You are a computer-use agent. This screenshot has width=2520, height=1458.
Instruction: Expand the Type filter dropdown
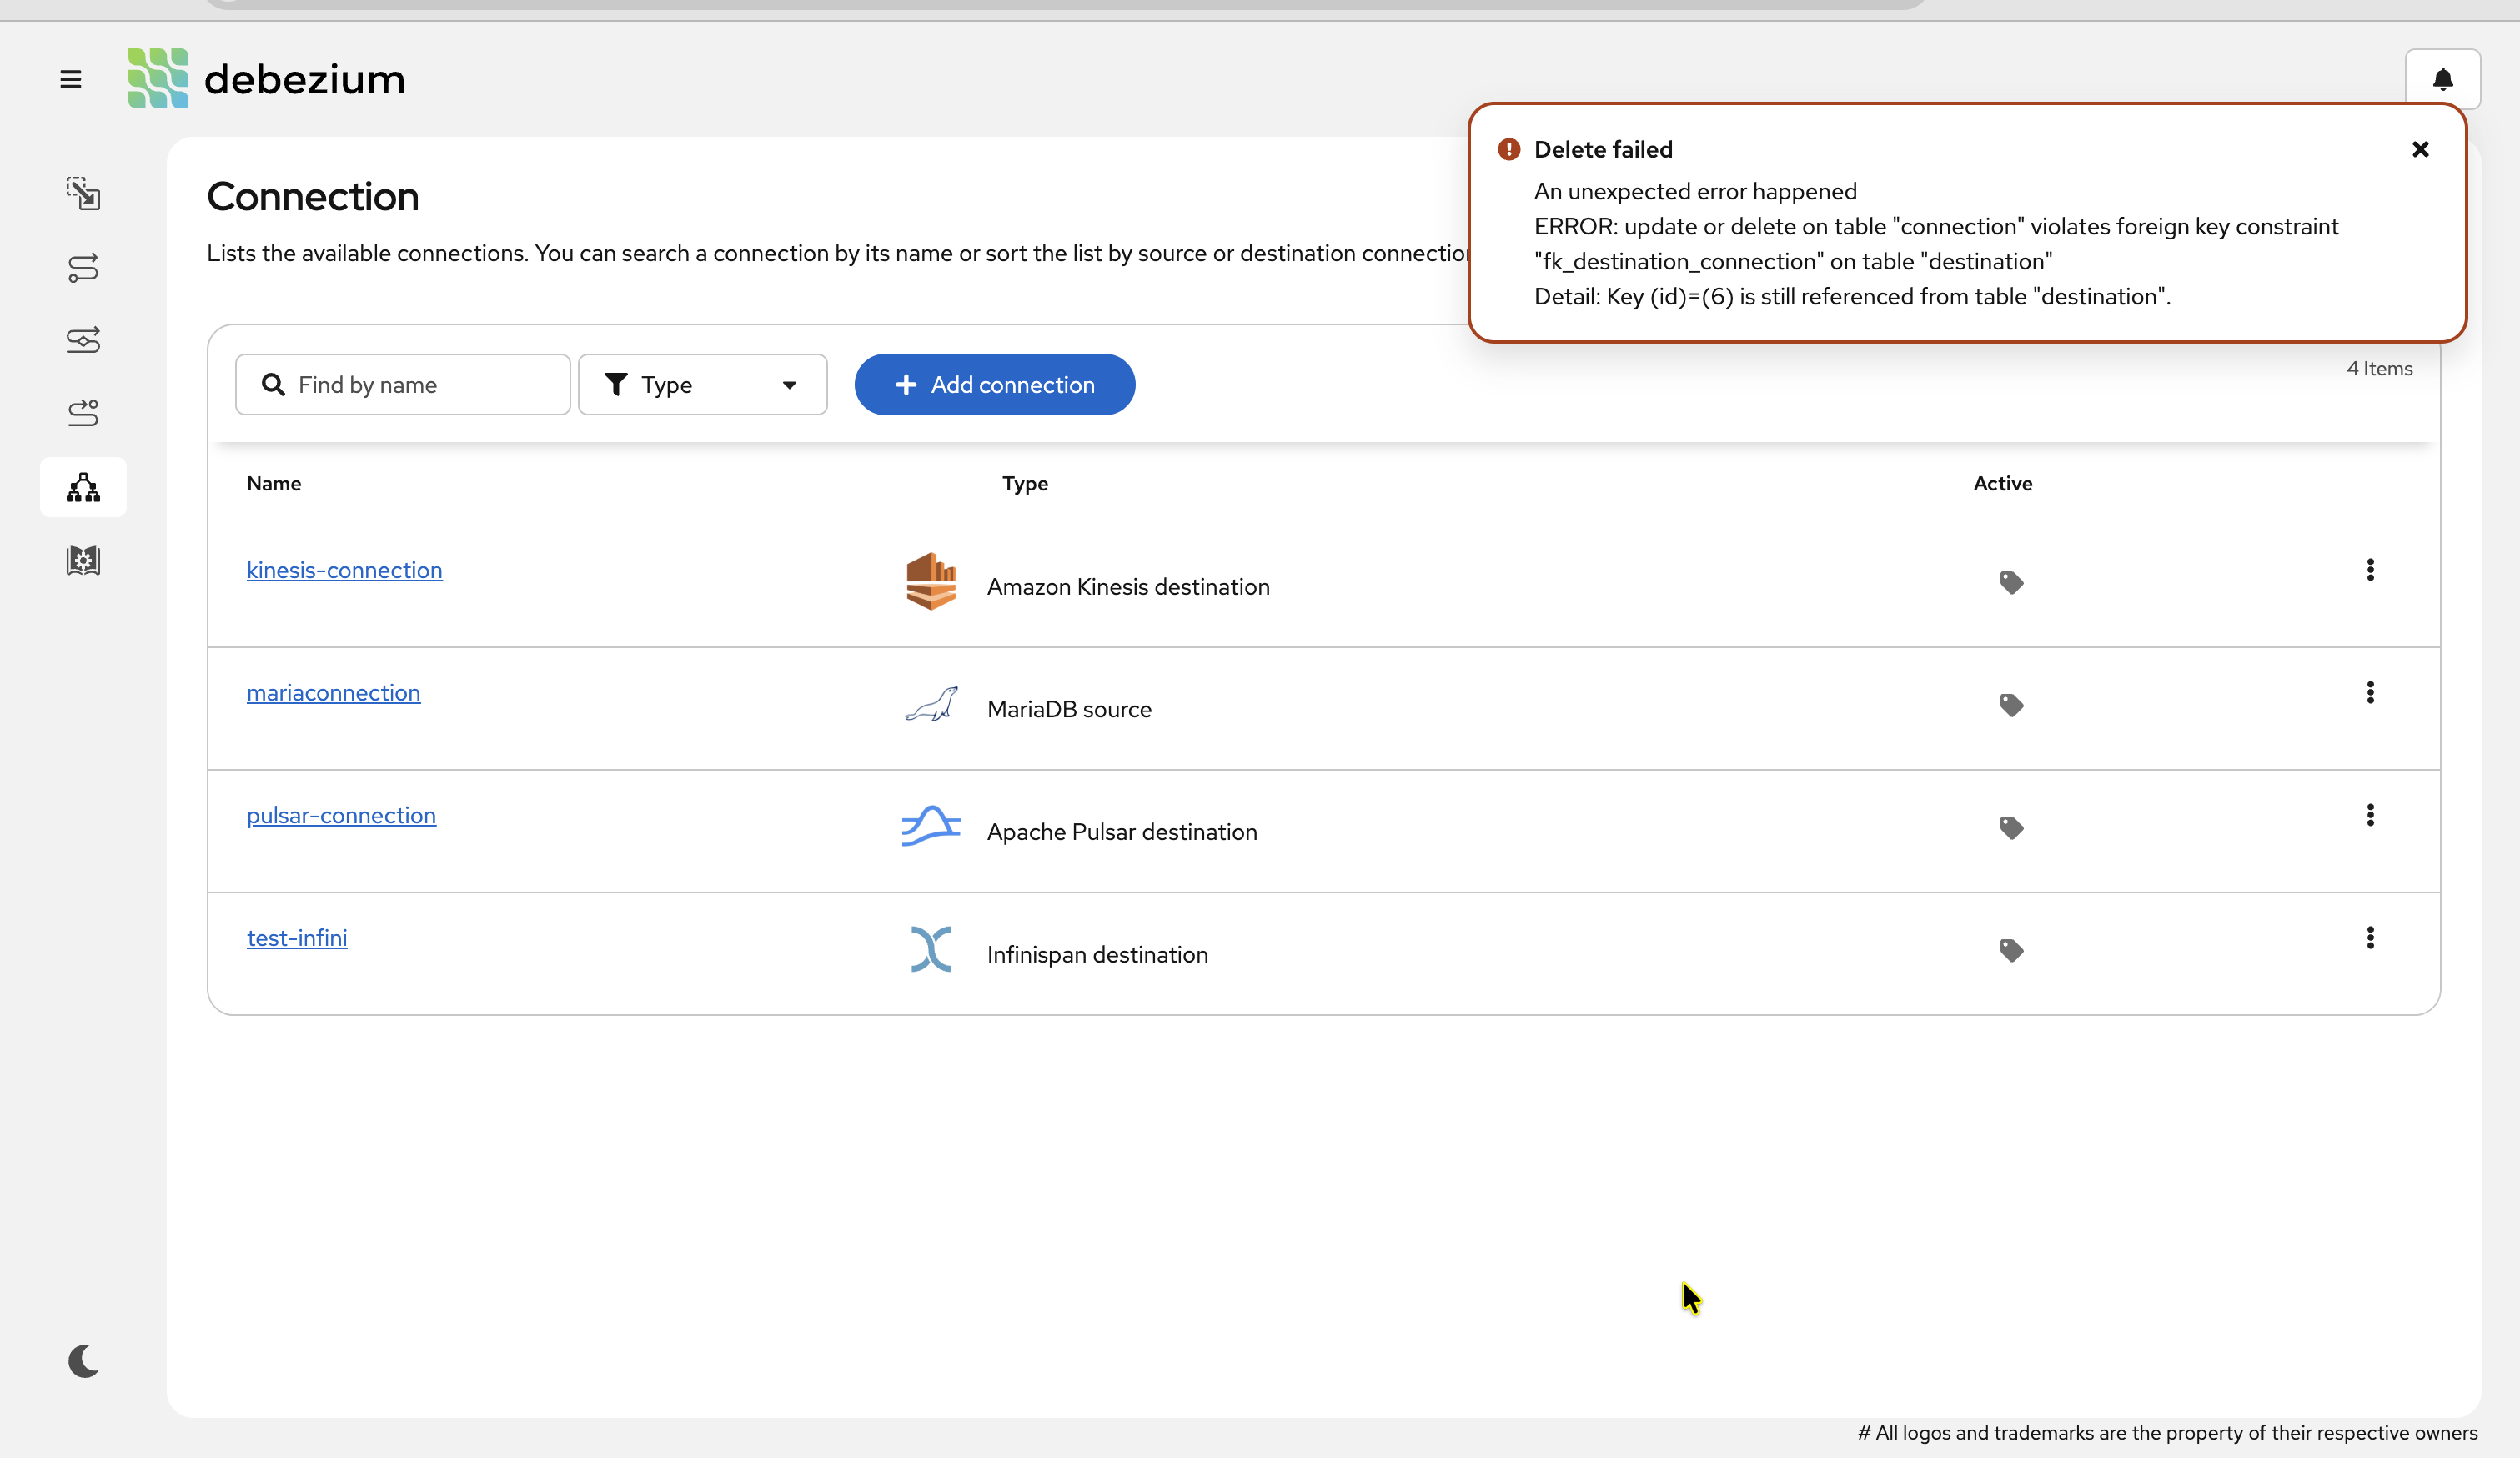click(x=702, y=385)
